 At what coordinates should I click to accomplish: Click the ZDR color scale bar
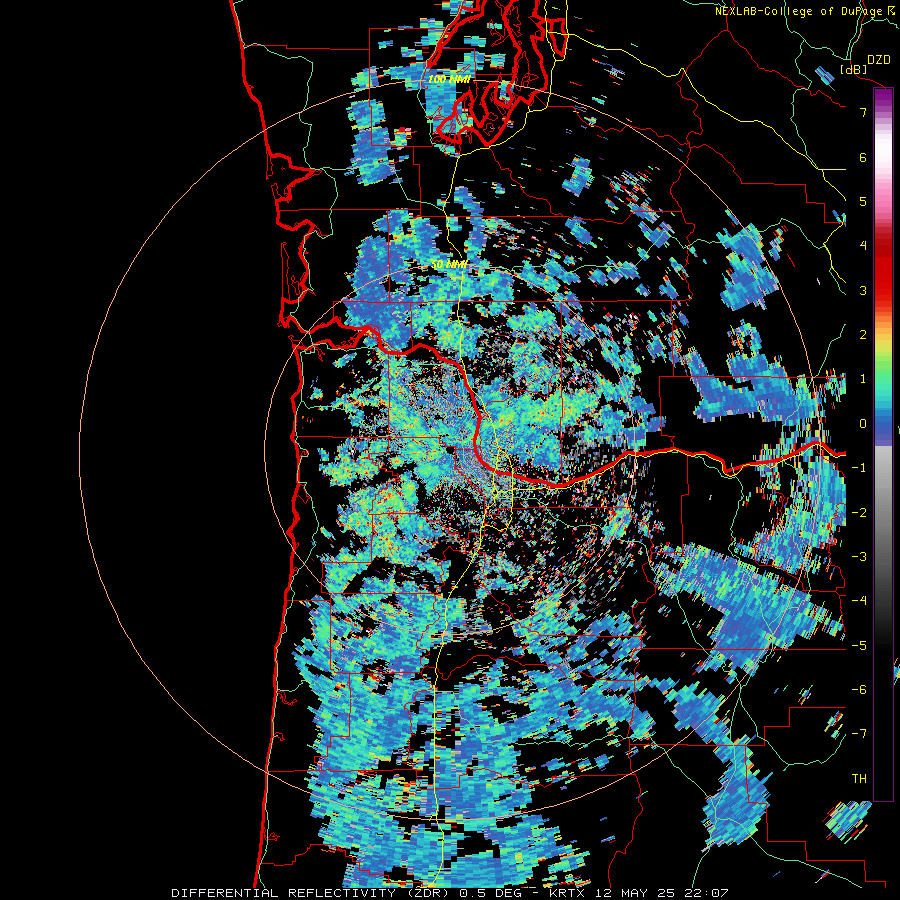coord(883,444)
